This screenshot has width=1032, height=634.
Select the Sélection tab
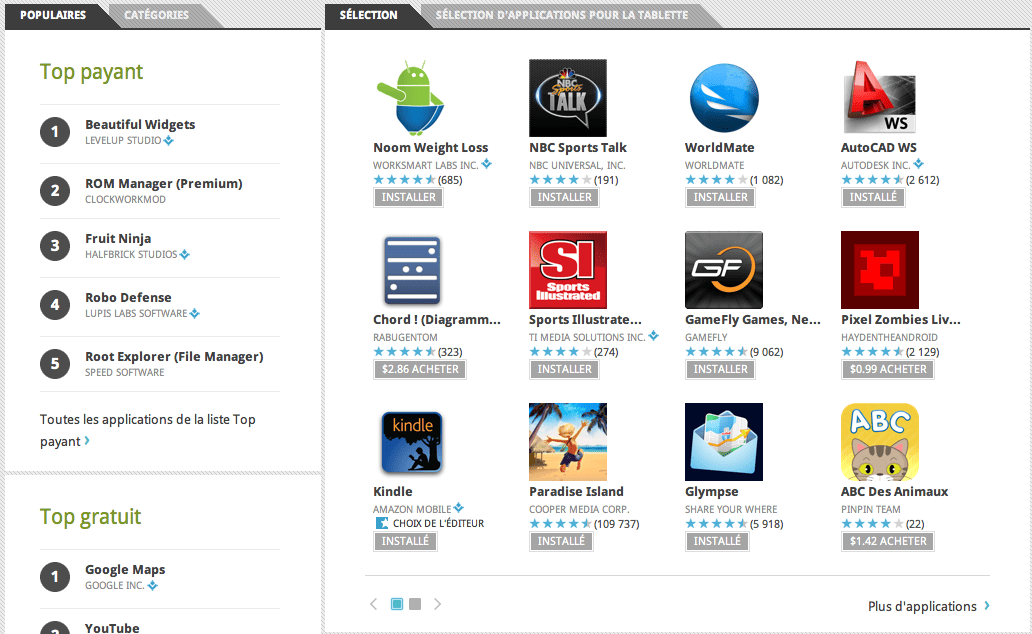(369, 14)
